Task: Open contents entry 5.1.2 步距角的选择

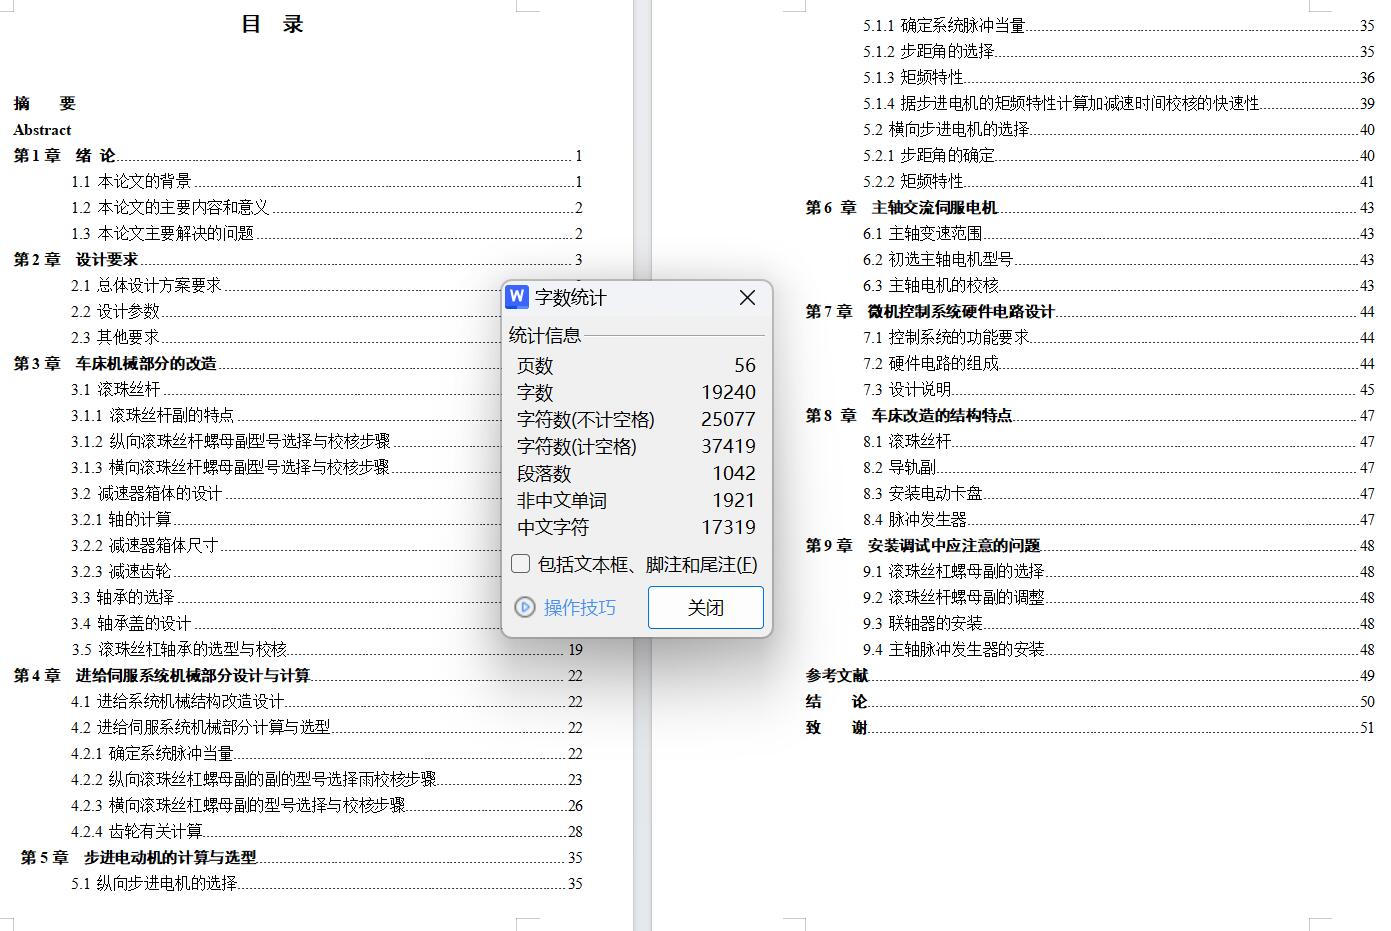Action: (x=1119, y=51)
